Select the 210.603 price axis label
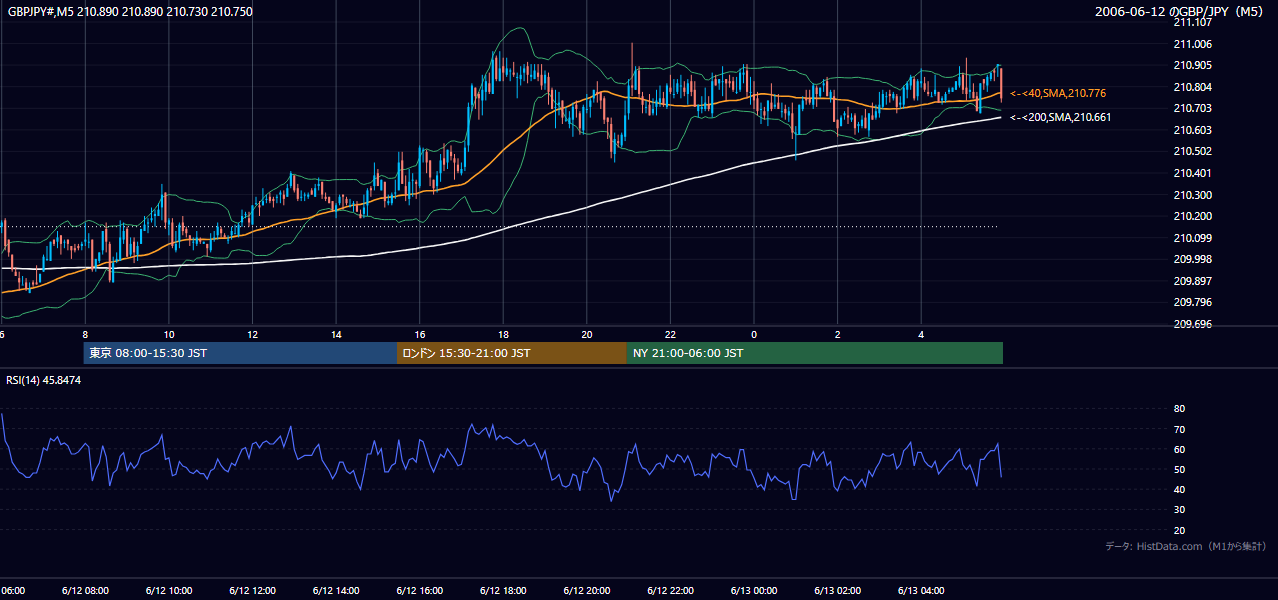The width and height of the screenshot is (1278, 600). pos(1192,130)
